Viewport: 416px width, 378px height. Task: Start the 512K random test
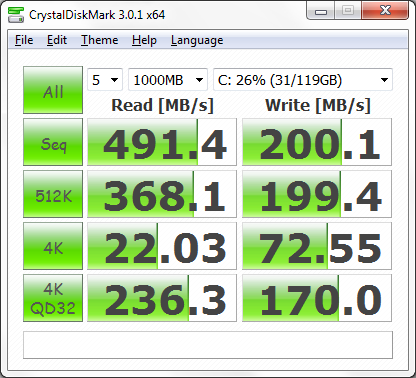click(53, 194)
